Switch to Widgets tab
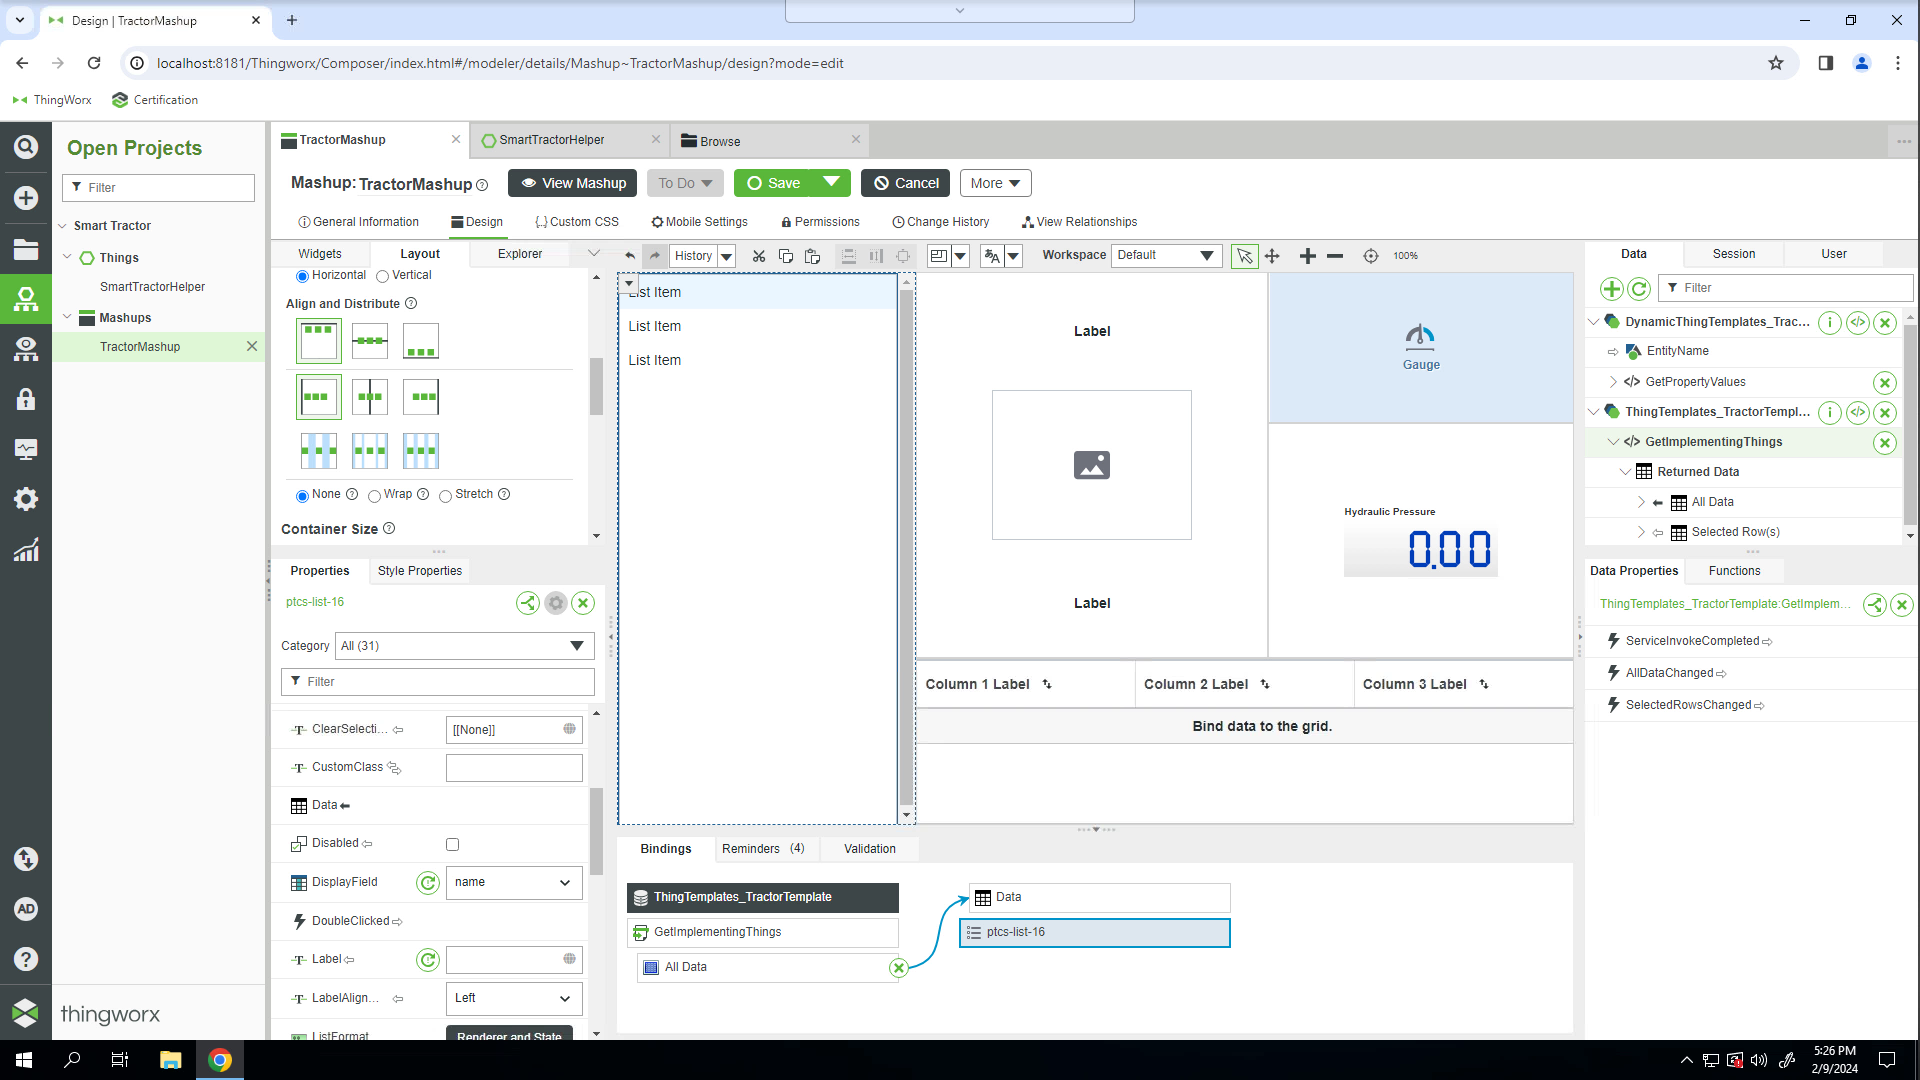 pyautogui.click(x=320, y=254)
